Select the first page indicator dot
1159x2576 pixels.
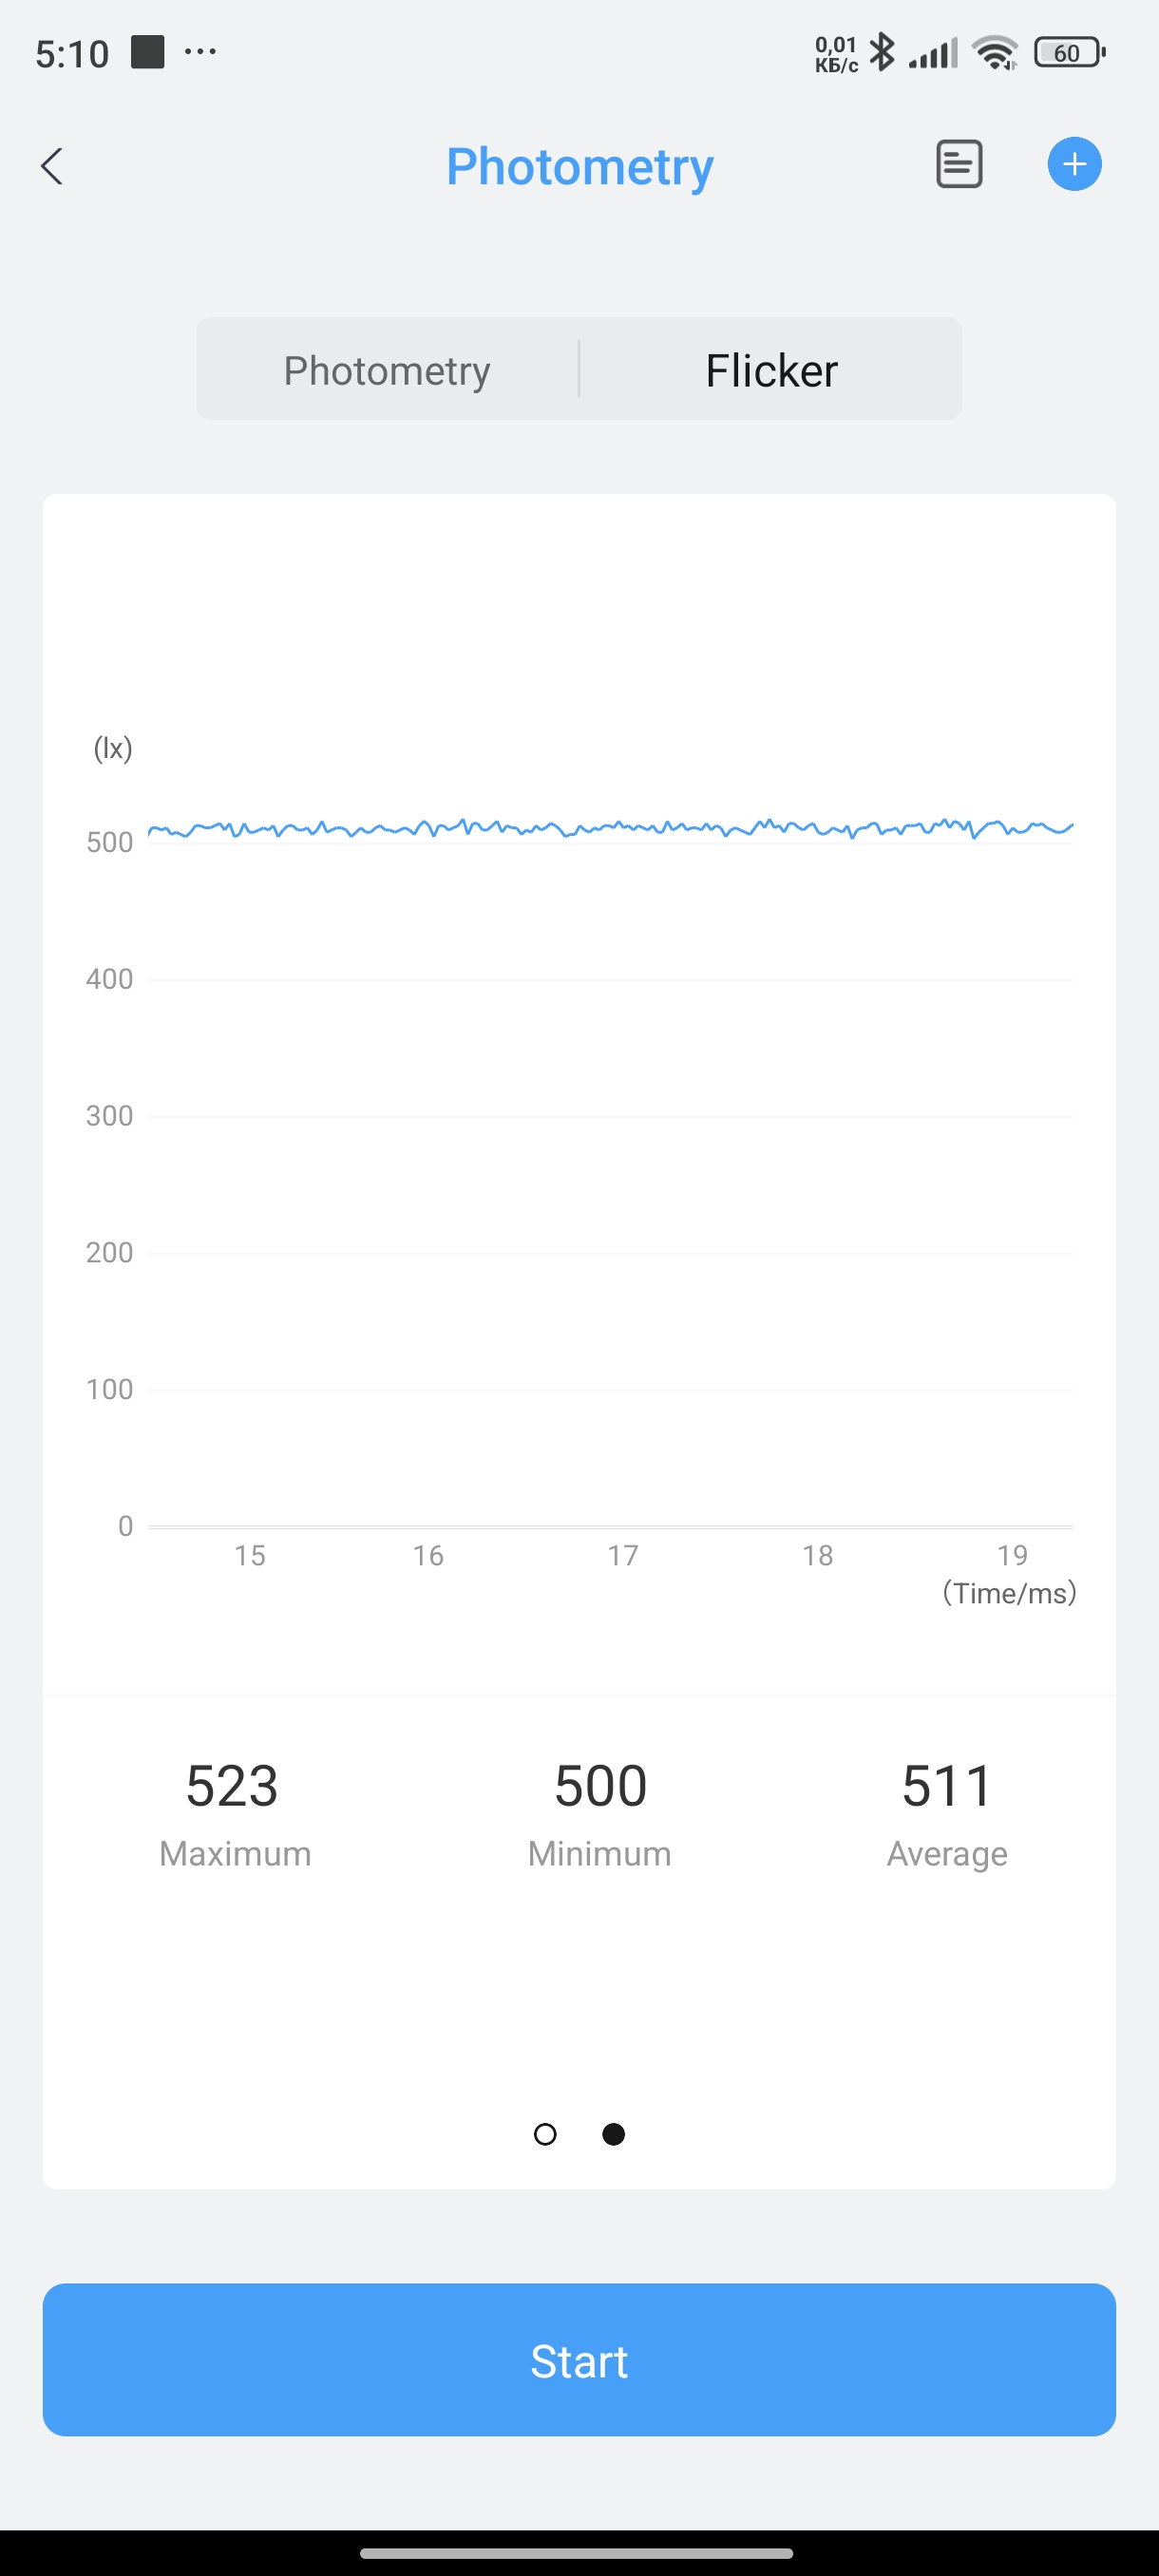click(x=545, y=2134)
